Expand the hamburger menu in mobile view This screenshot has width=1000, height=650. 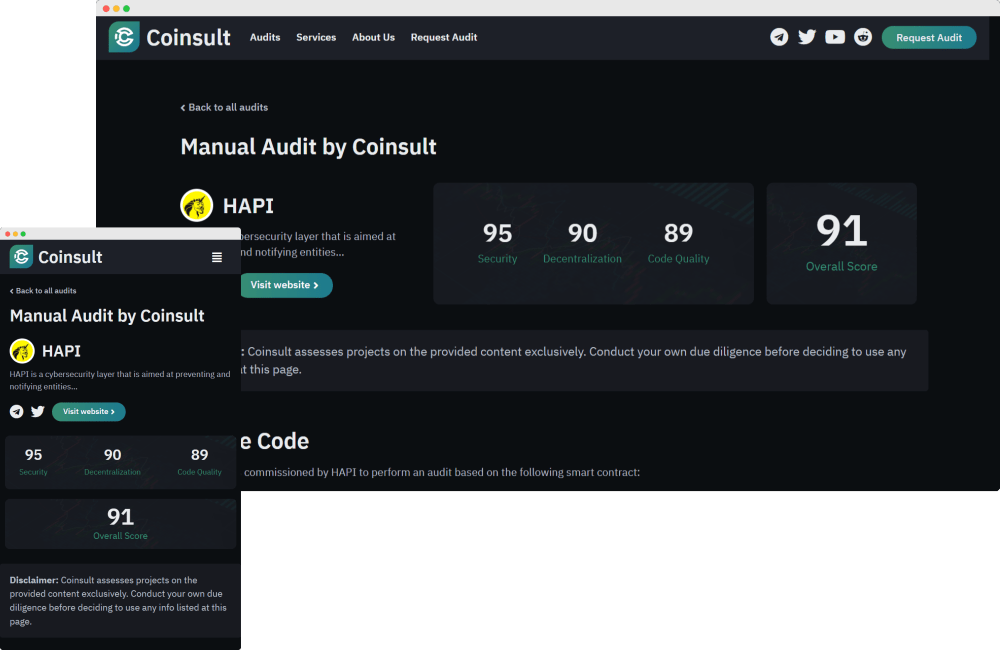pyautogui.click(x=217, y=257)
